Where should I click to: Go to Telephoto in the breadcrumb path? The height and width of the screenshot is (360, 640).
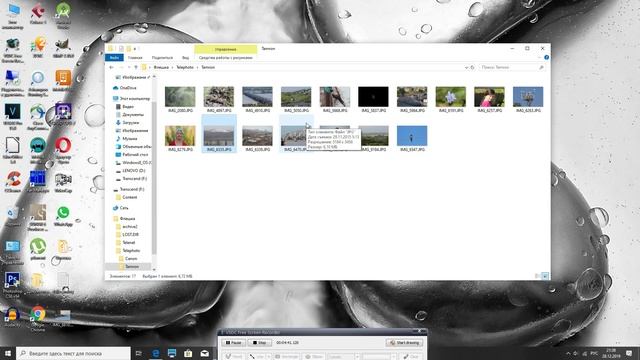[x=185, y=67]
